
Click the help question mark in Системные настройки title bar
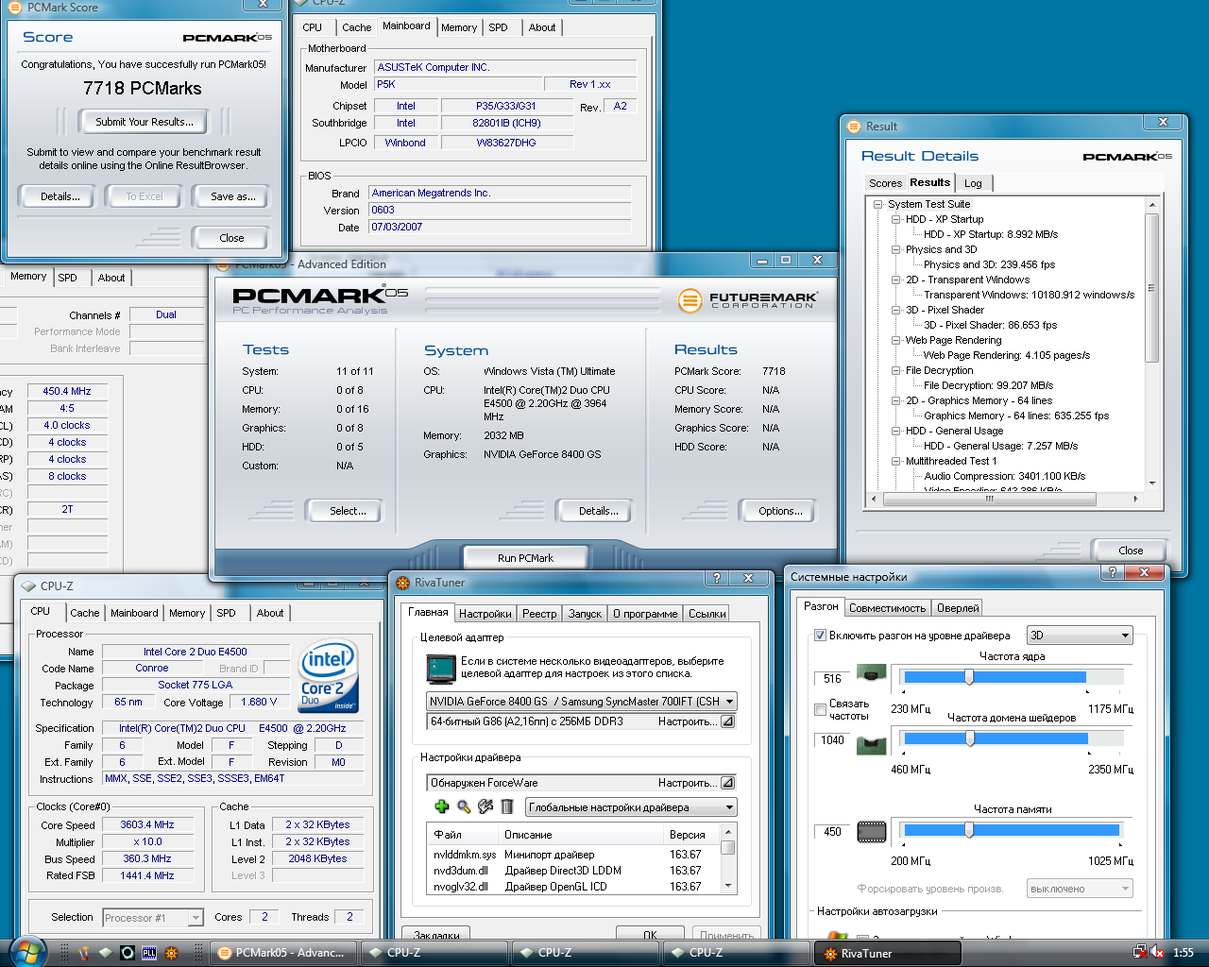(x=1113, y=573)
